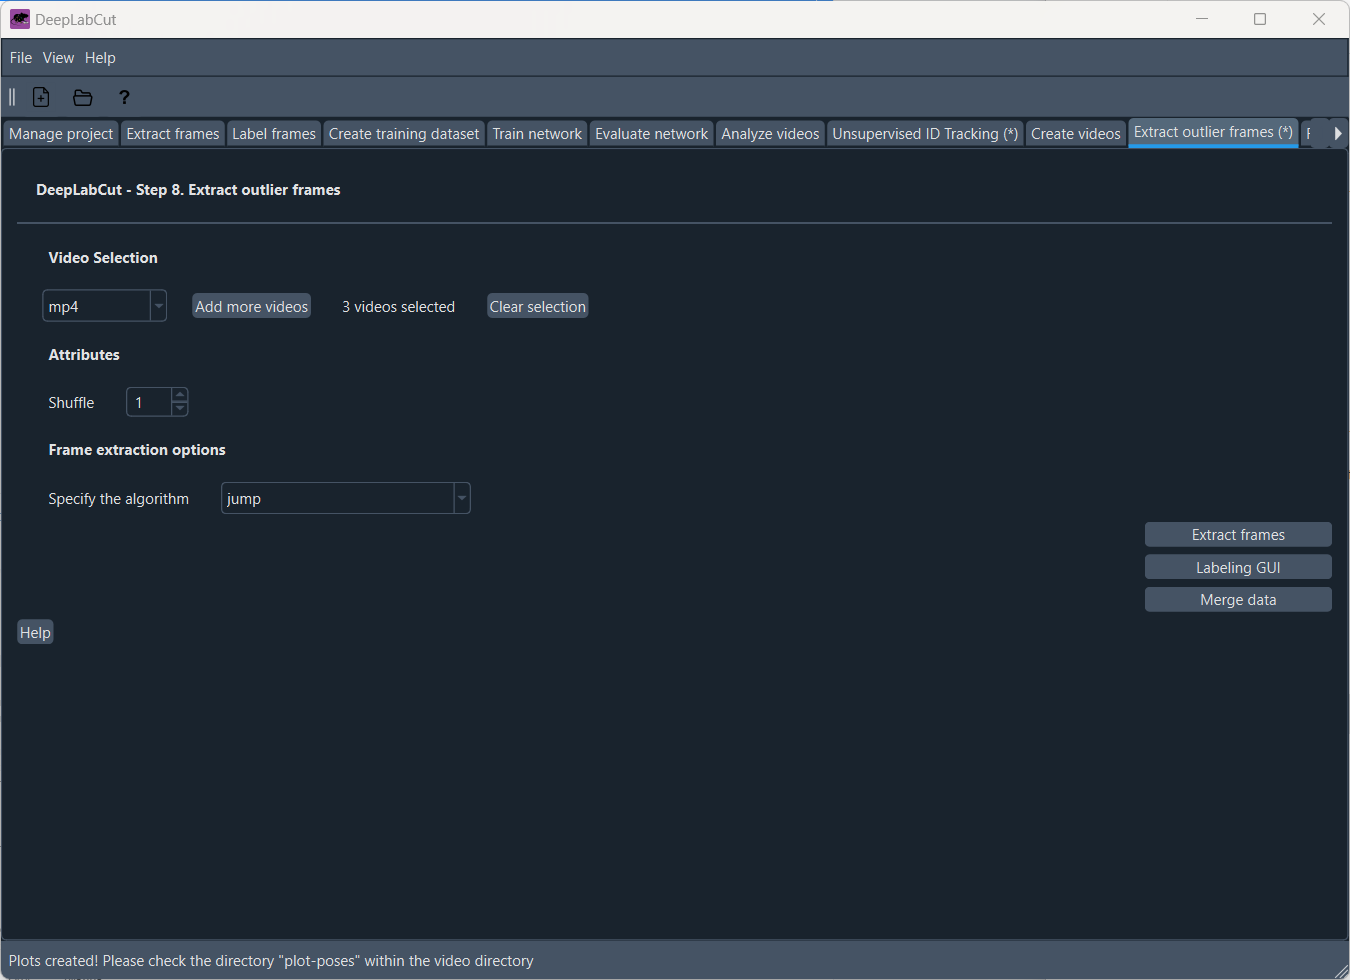The height and width of the screenshot is (980, 1350).
Task: Click the Shuffle number field
Action: [149, 402]
